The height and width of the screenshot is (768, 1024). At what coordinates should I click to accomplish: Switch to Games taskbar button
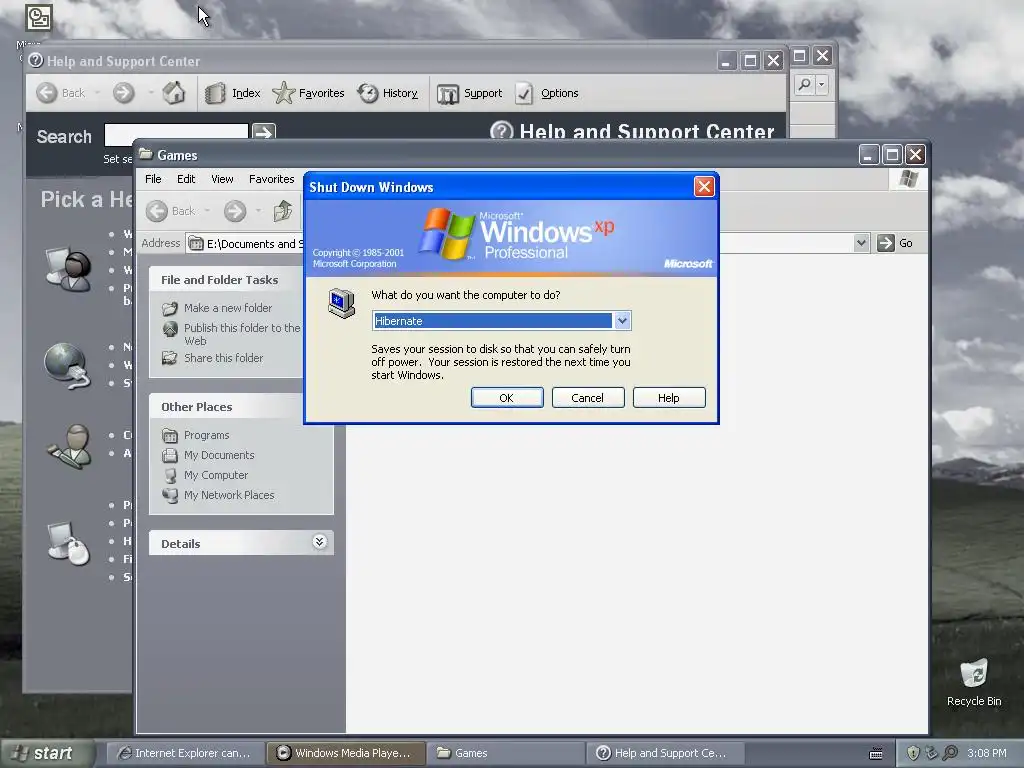click(507, 753)
